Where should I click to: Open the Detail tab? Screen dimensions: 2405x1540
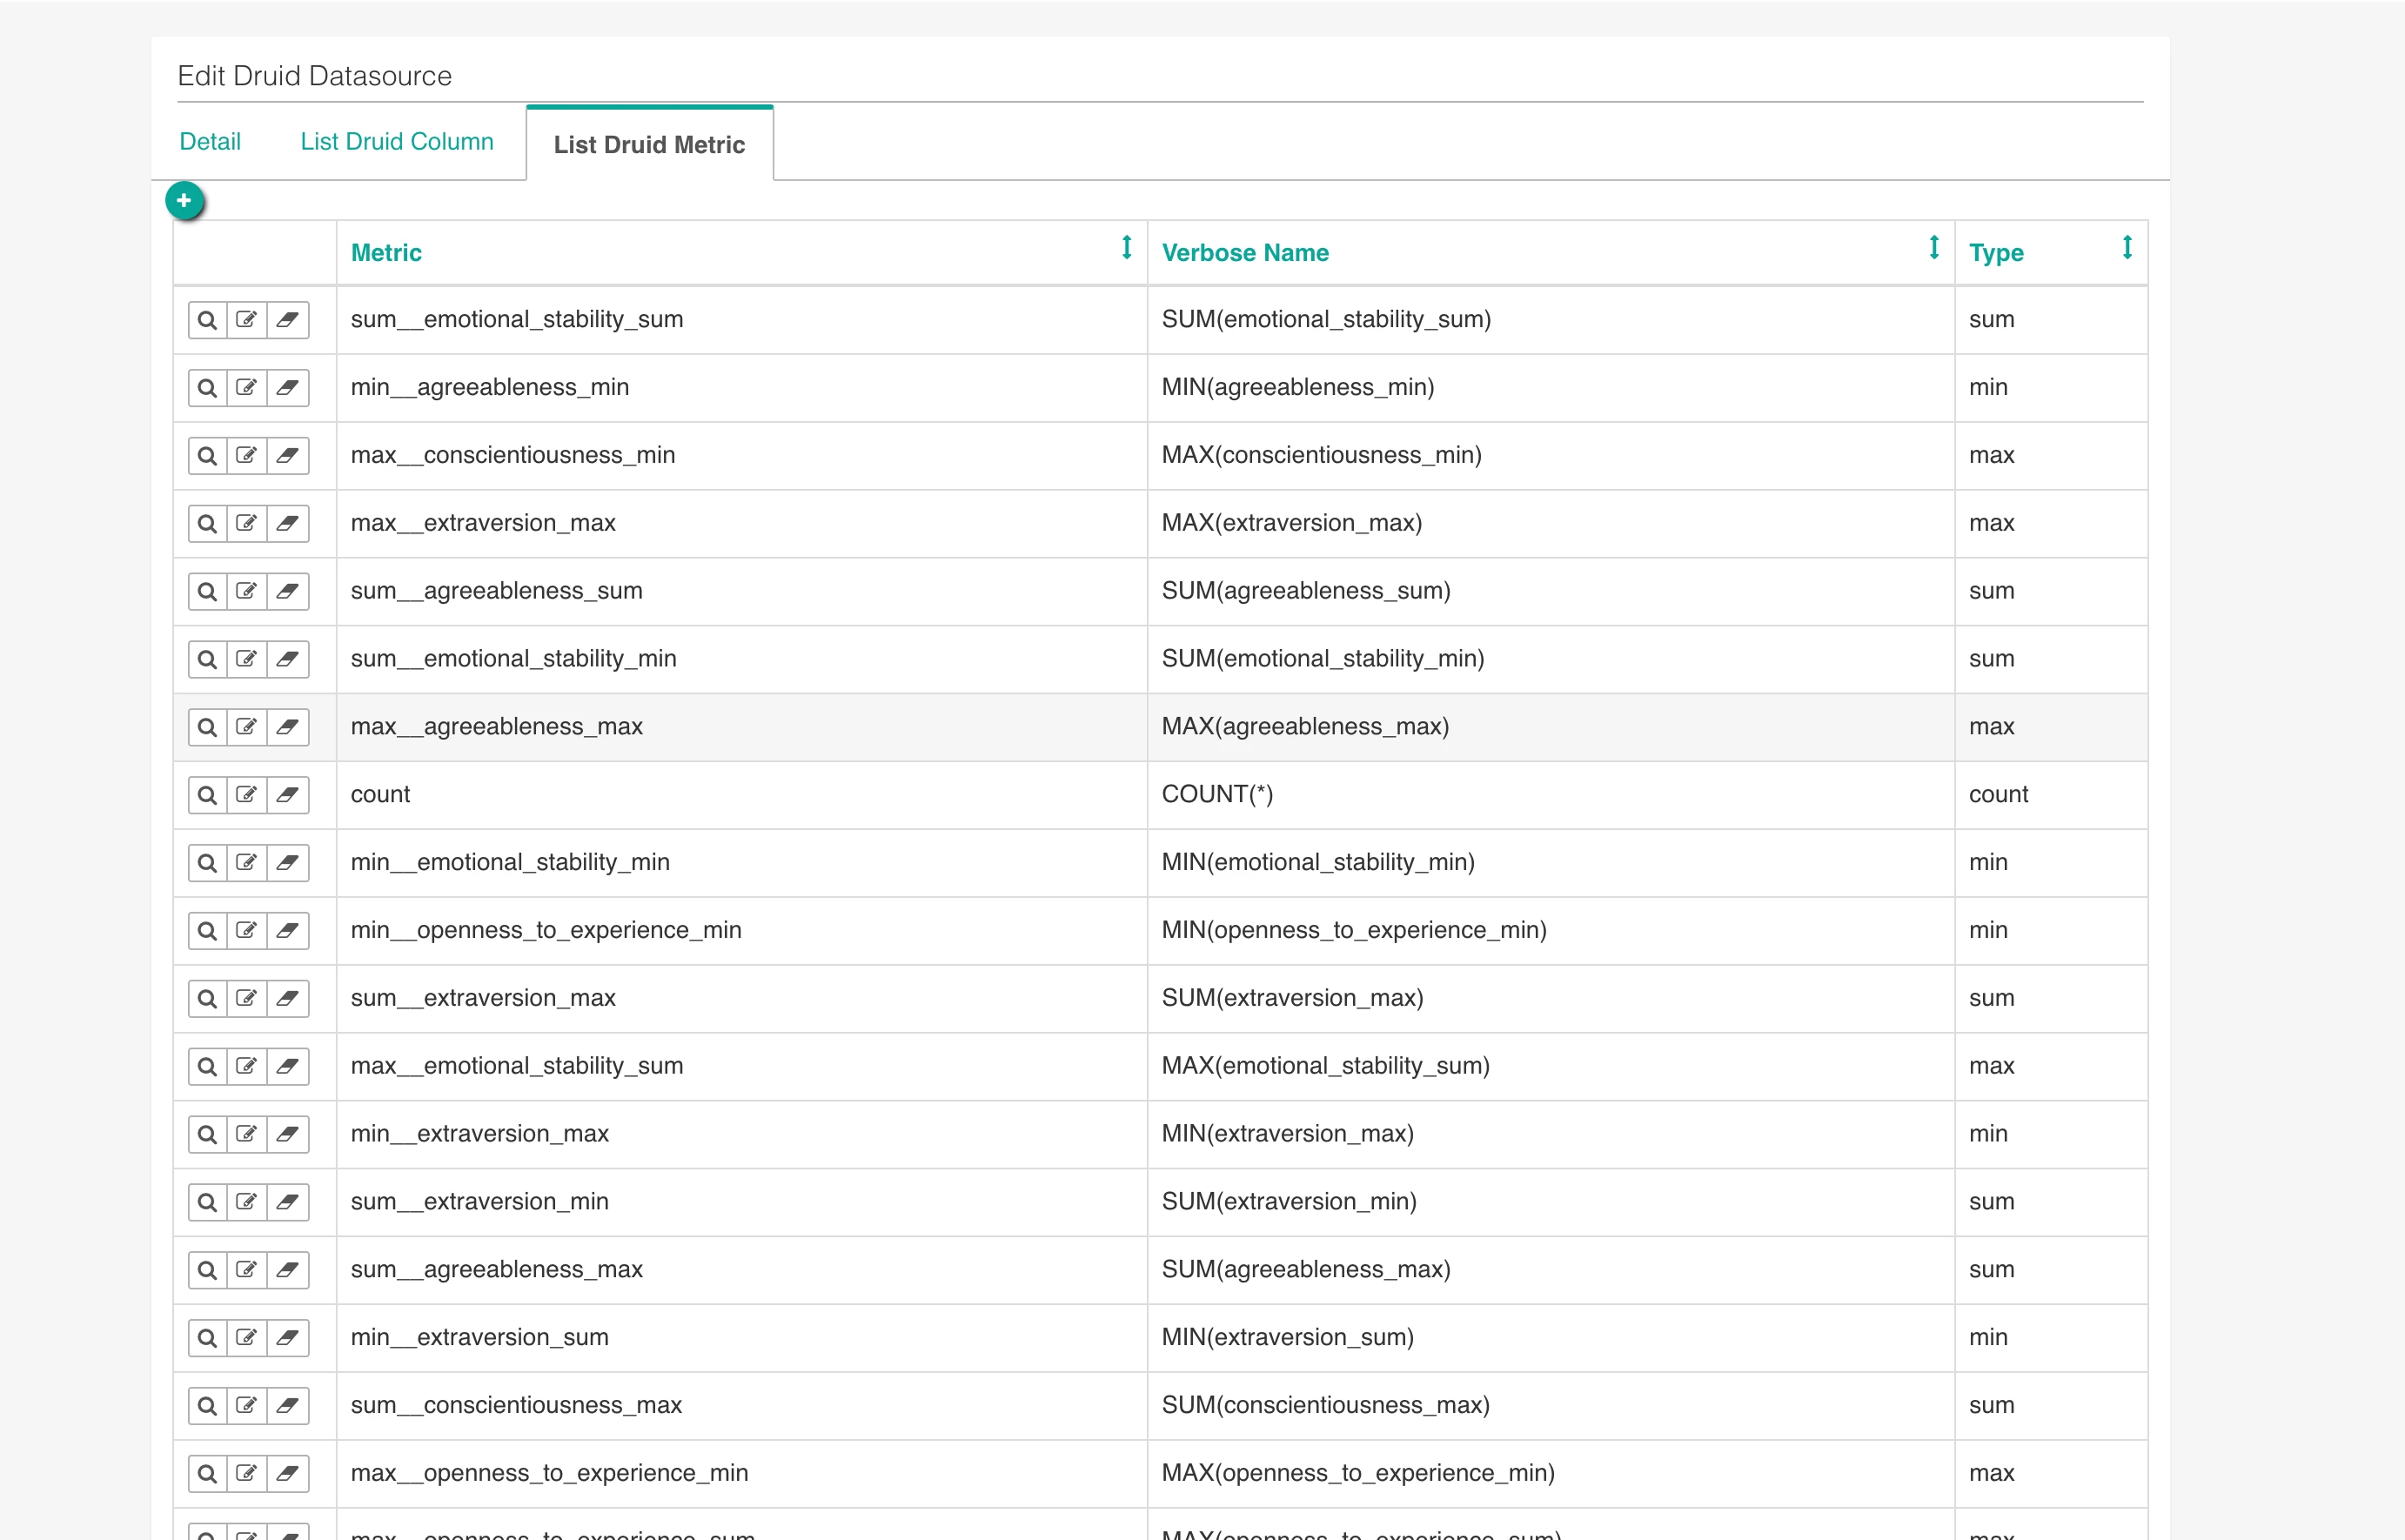[x=210, y=142]
